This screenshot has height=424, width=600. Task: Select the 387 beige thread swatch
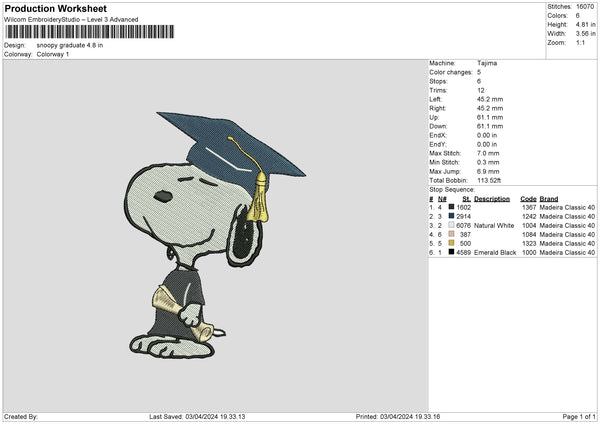(x=452, y=234)
